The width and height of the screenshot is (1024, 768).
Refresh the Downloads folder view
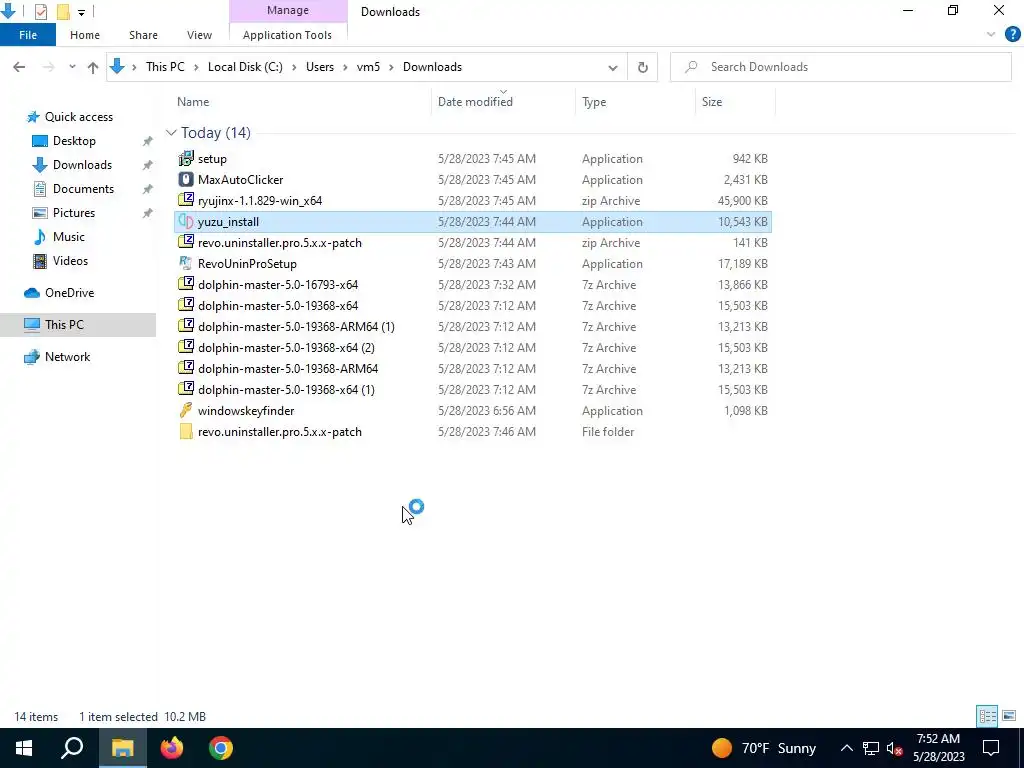pyautogui.click(x=643, y=67)
